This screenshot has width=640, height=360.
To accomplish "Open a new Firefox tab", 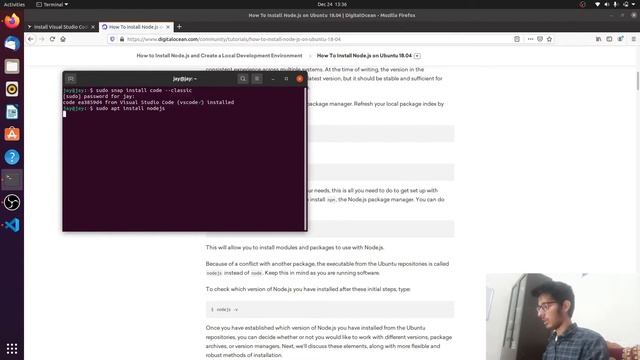I will click(x=179, y=27).
